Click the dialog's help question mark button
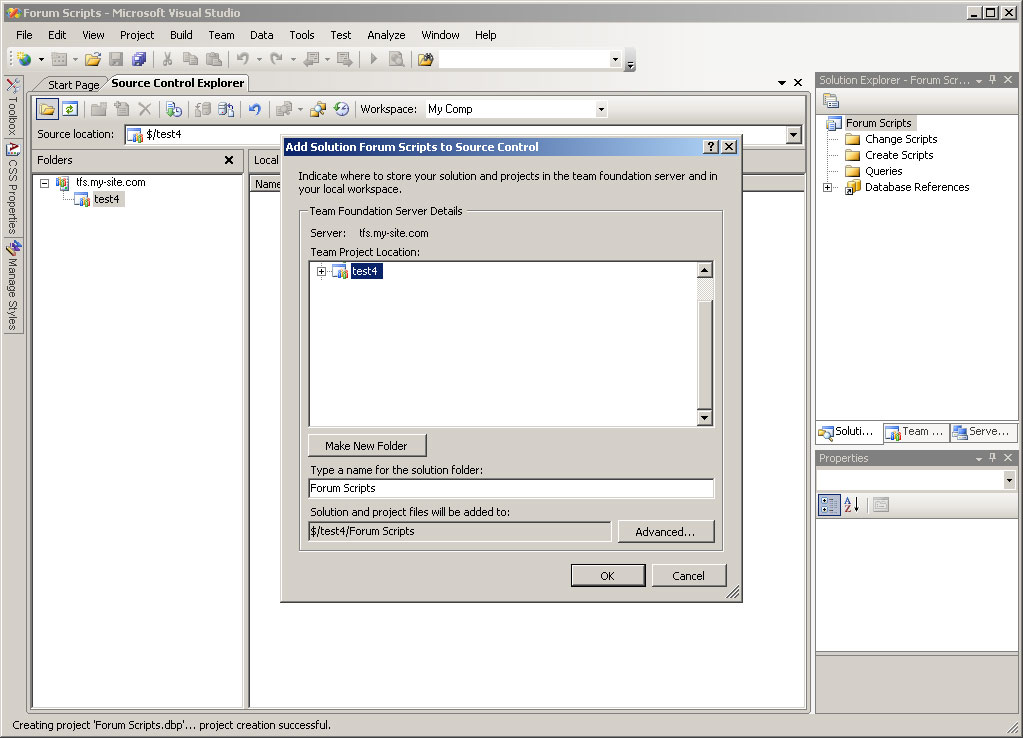The image size is (1023, 738). [711, 147]
